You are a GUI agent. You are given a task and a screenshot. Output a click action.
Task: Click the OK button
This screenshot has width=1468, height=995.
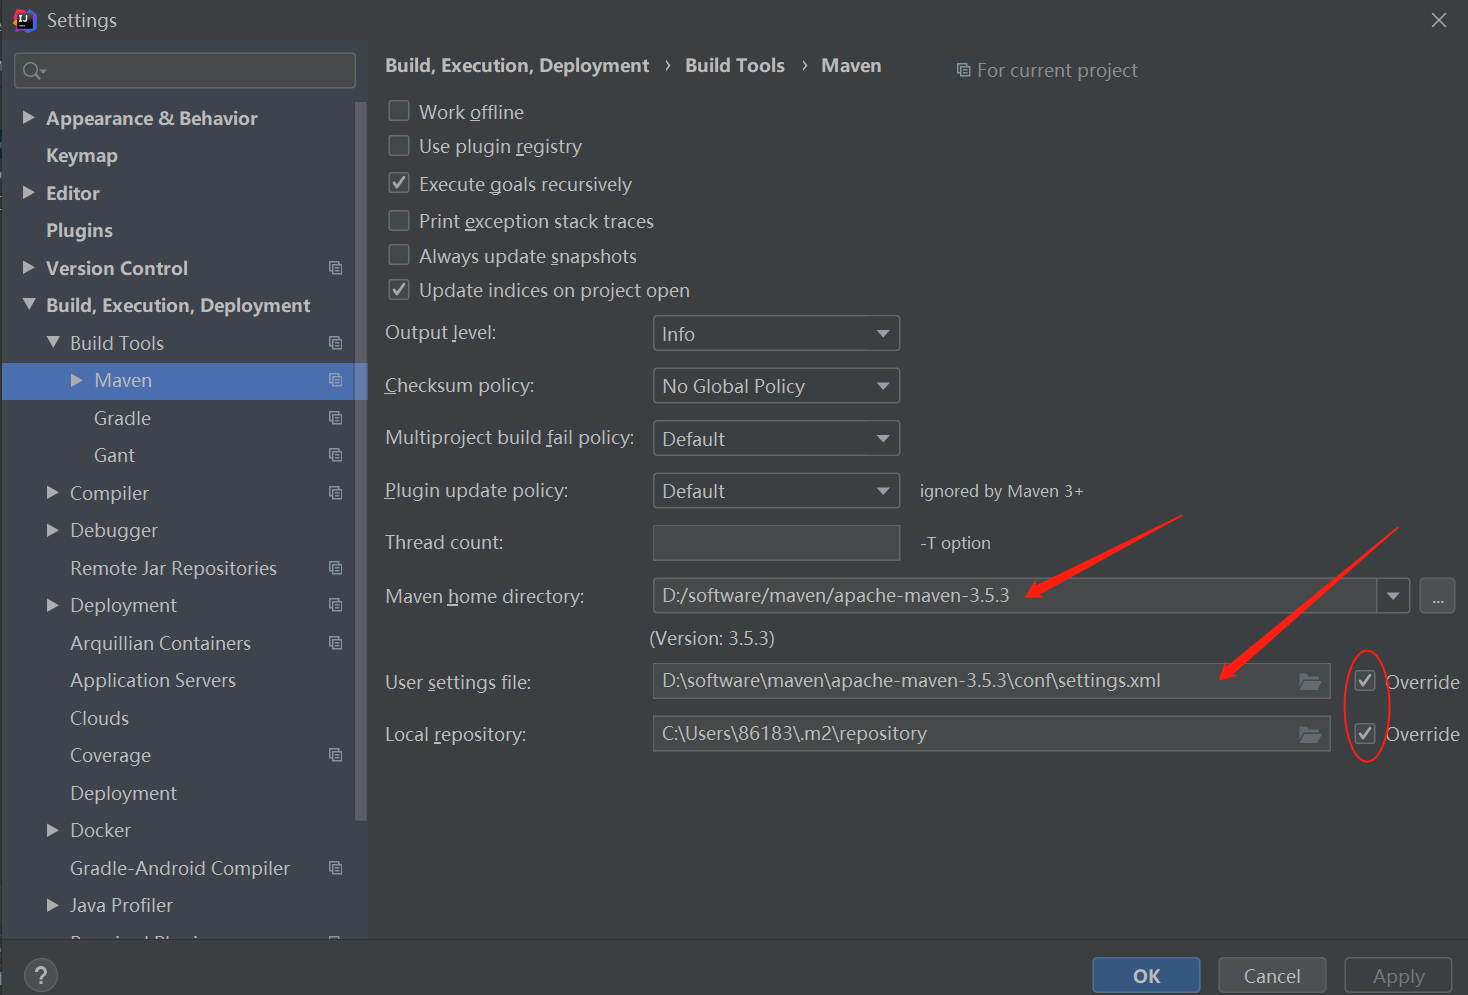(1146, 976)
